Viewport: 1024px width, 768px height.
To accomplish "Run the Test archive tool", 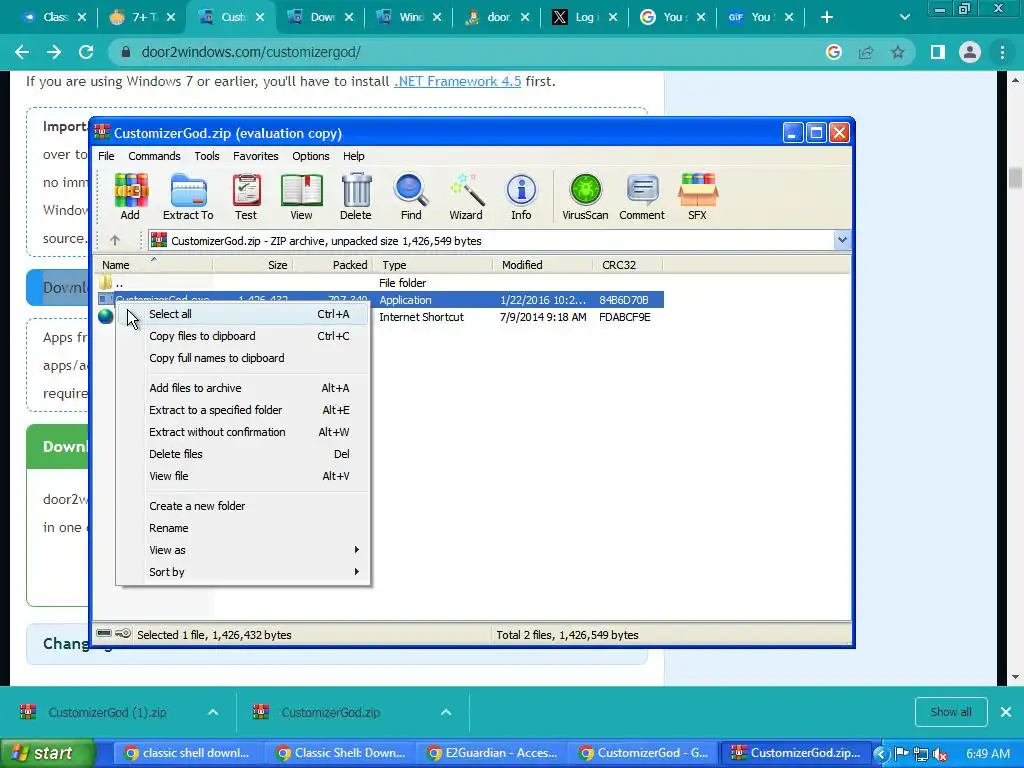I will (246, 197).
